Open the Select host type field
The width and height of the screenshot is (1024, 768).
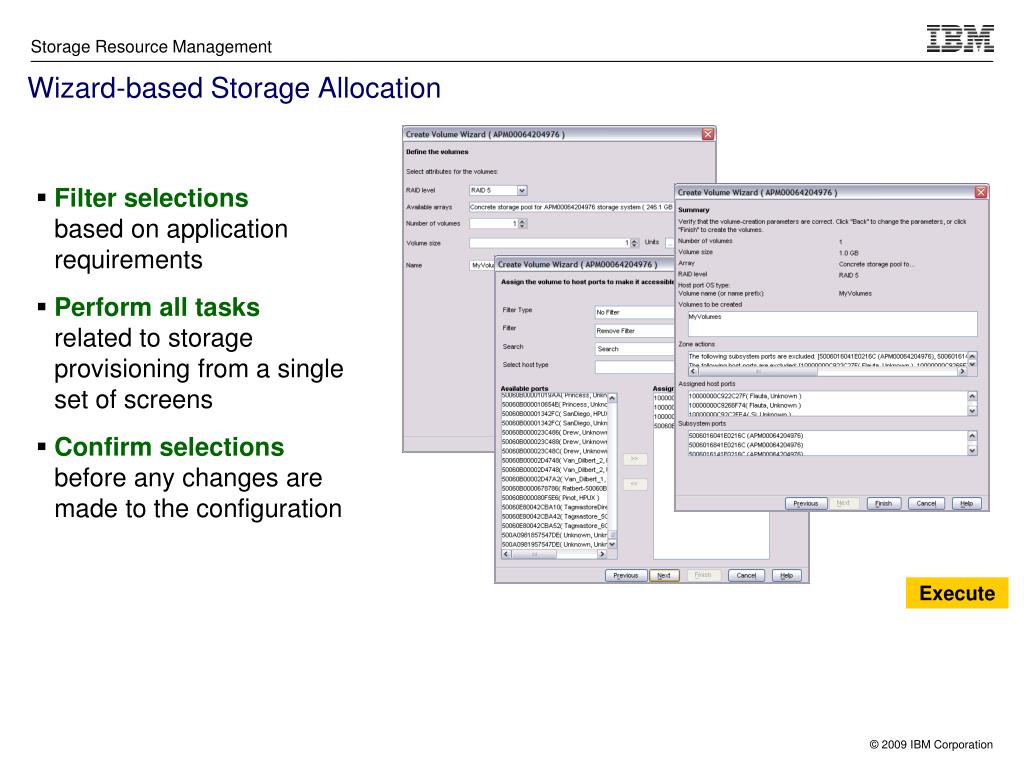(634, 367)
